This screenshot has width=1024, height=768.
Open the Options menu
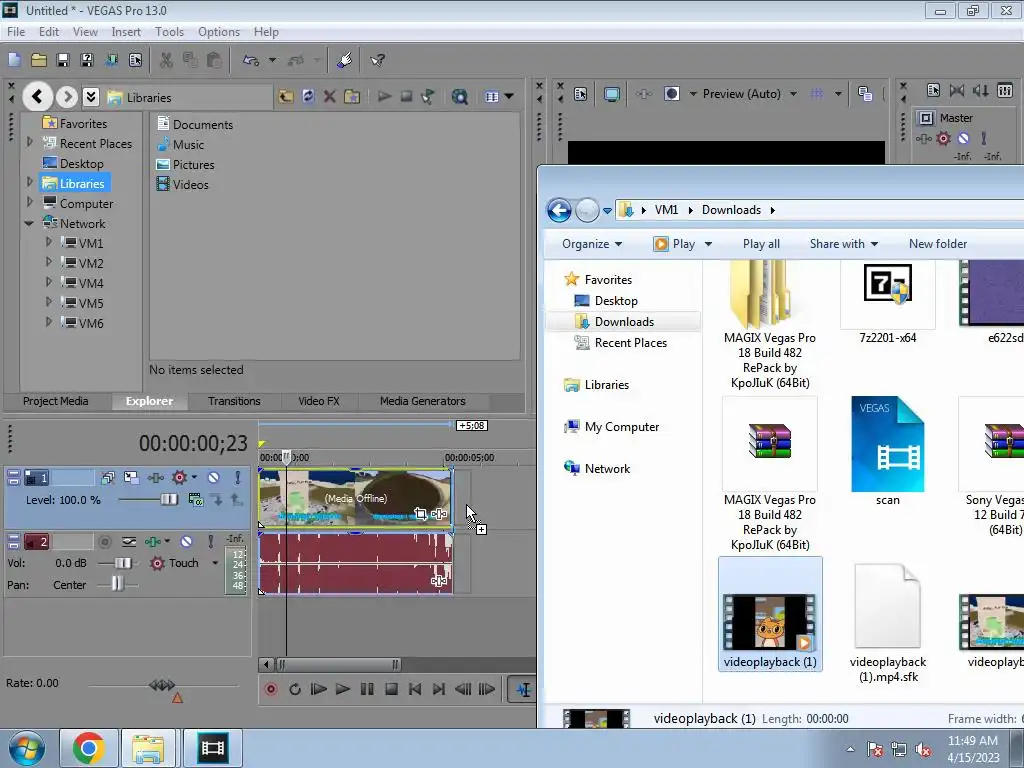pos(219,31)
